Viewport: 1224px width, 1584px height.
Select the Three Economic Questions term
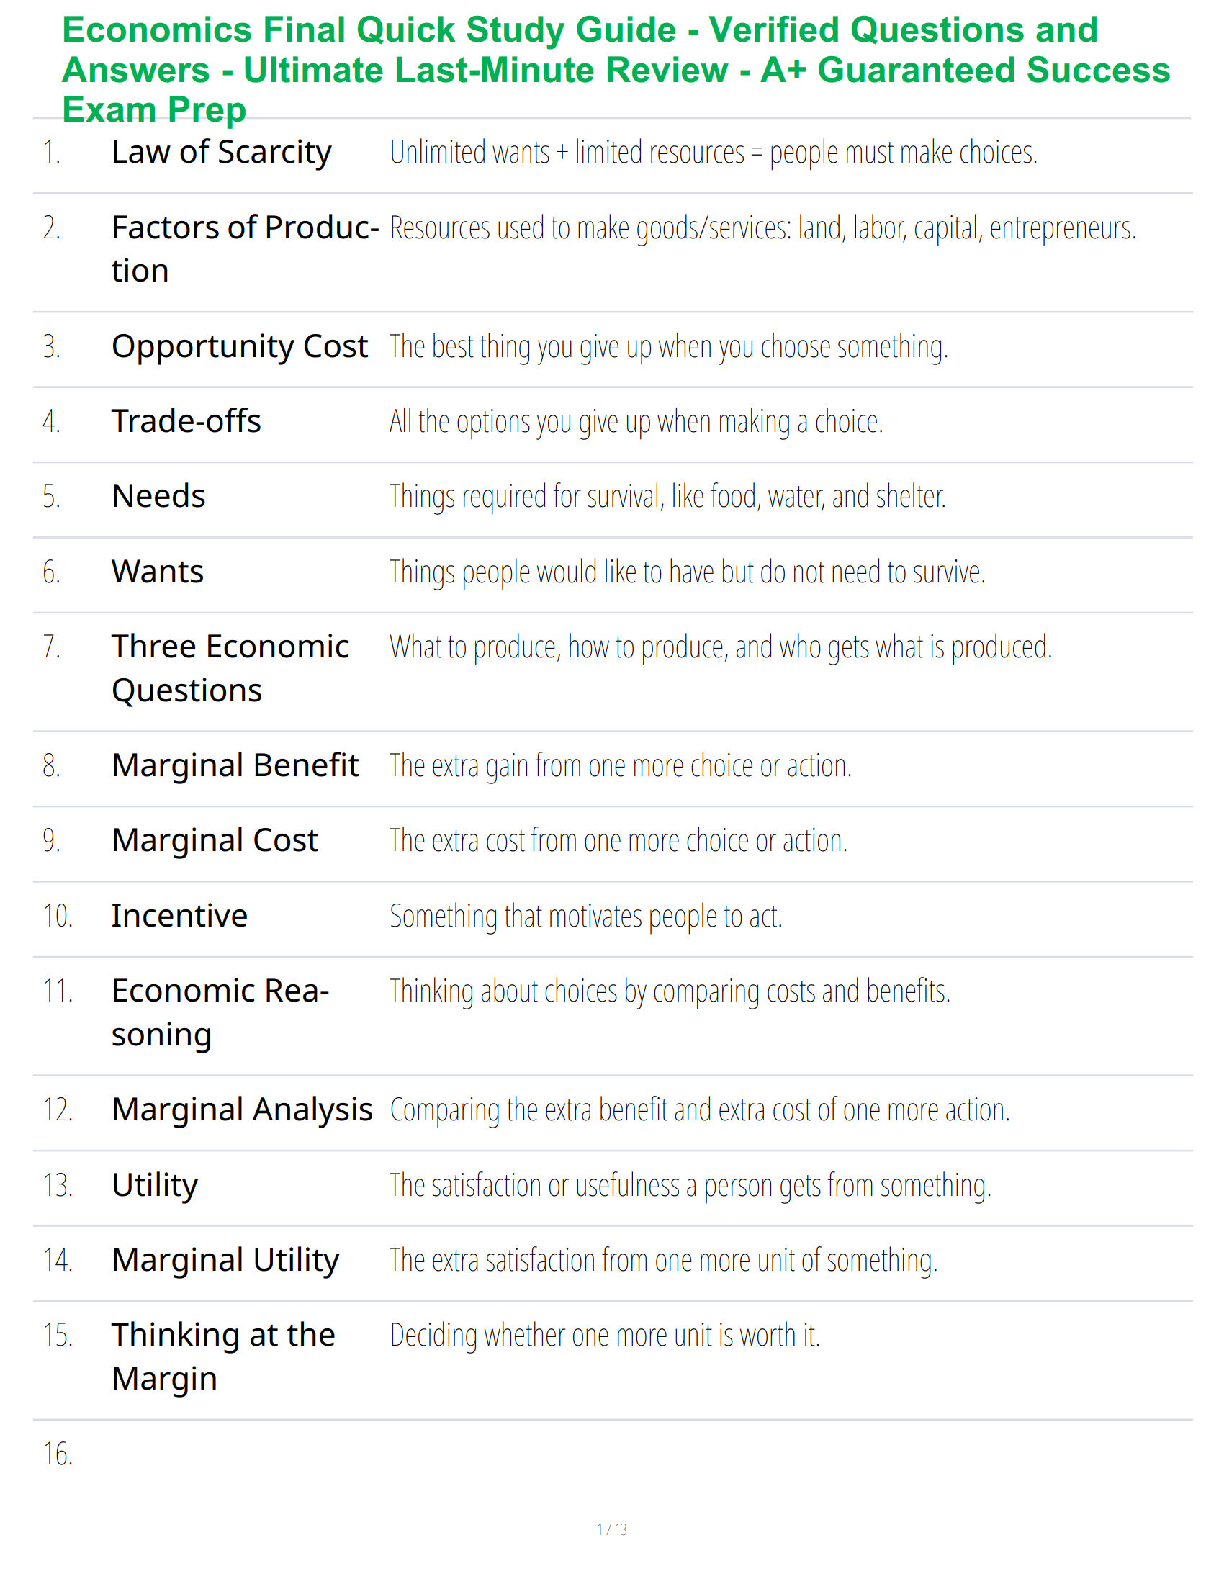(230, 668)
